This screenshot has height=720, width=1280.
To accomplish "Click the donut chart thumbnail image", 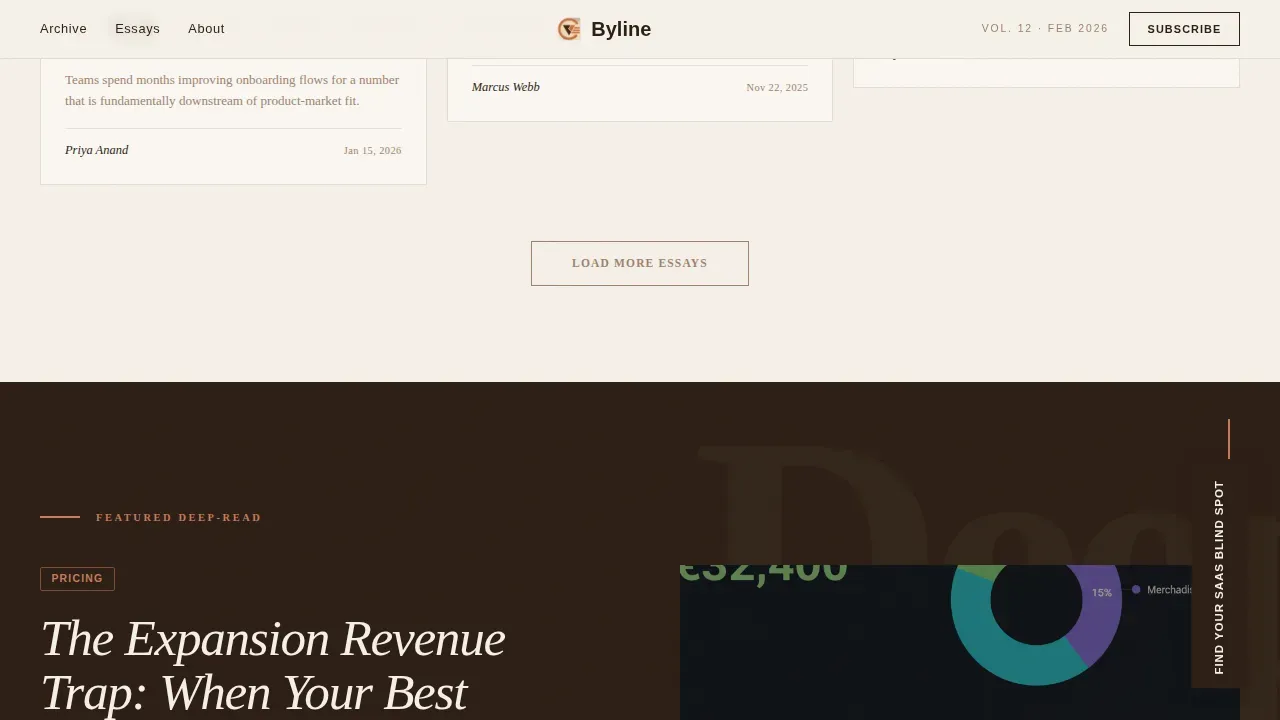I will pyautogui.click(x=960, y=642).
